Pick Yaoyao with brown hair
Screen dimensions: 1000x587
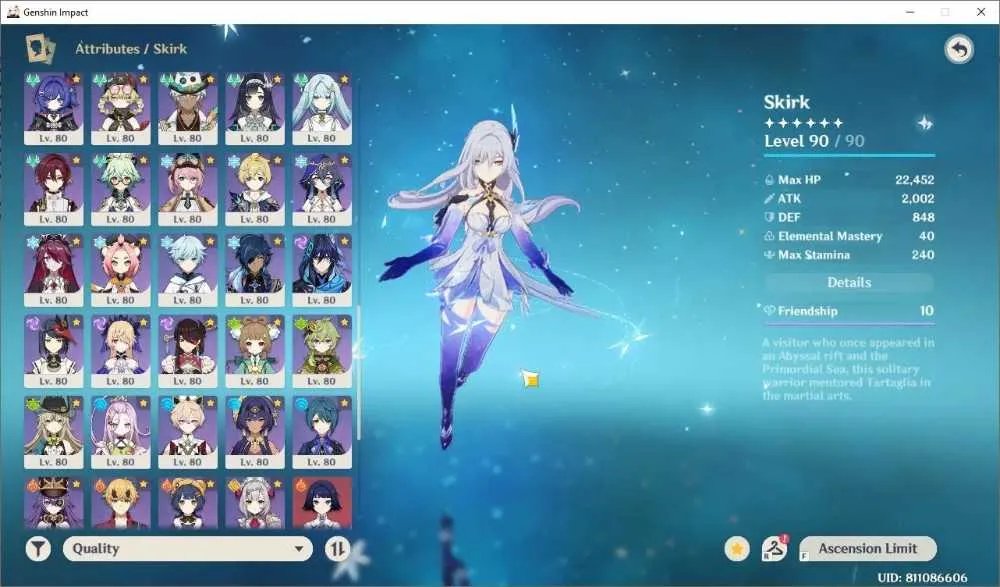point(255,352)
